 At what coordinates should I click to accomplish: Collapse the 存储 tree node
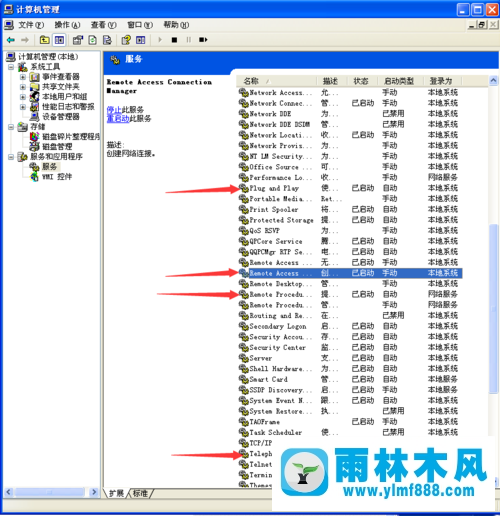click(x=11, y=127)
